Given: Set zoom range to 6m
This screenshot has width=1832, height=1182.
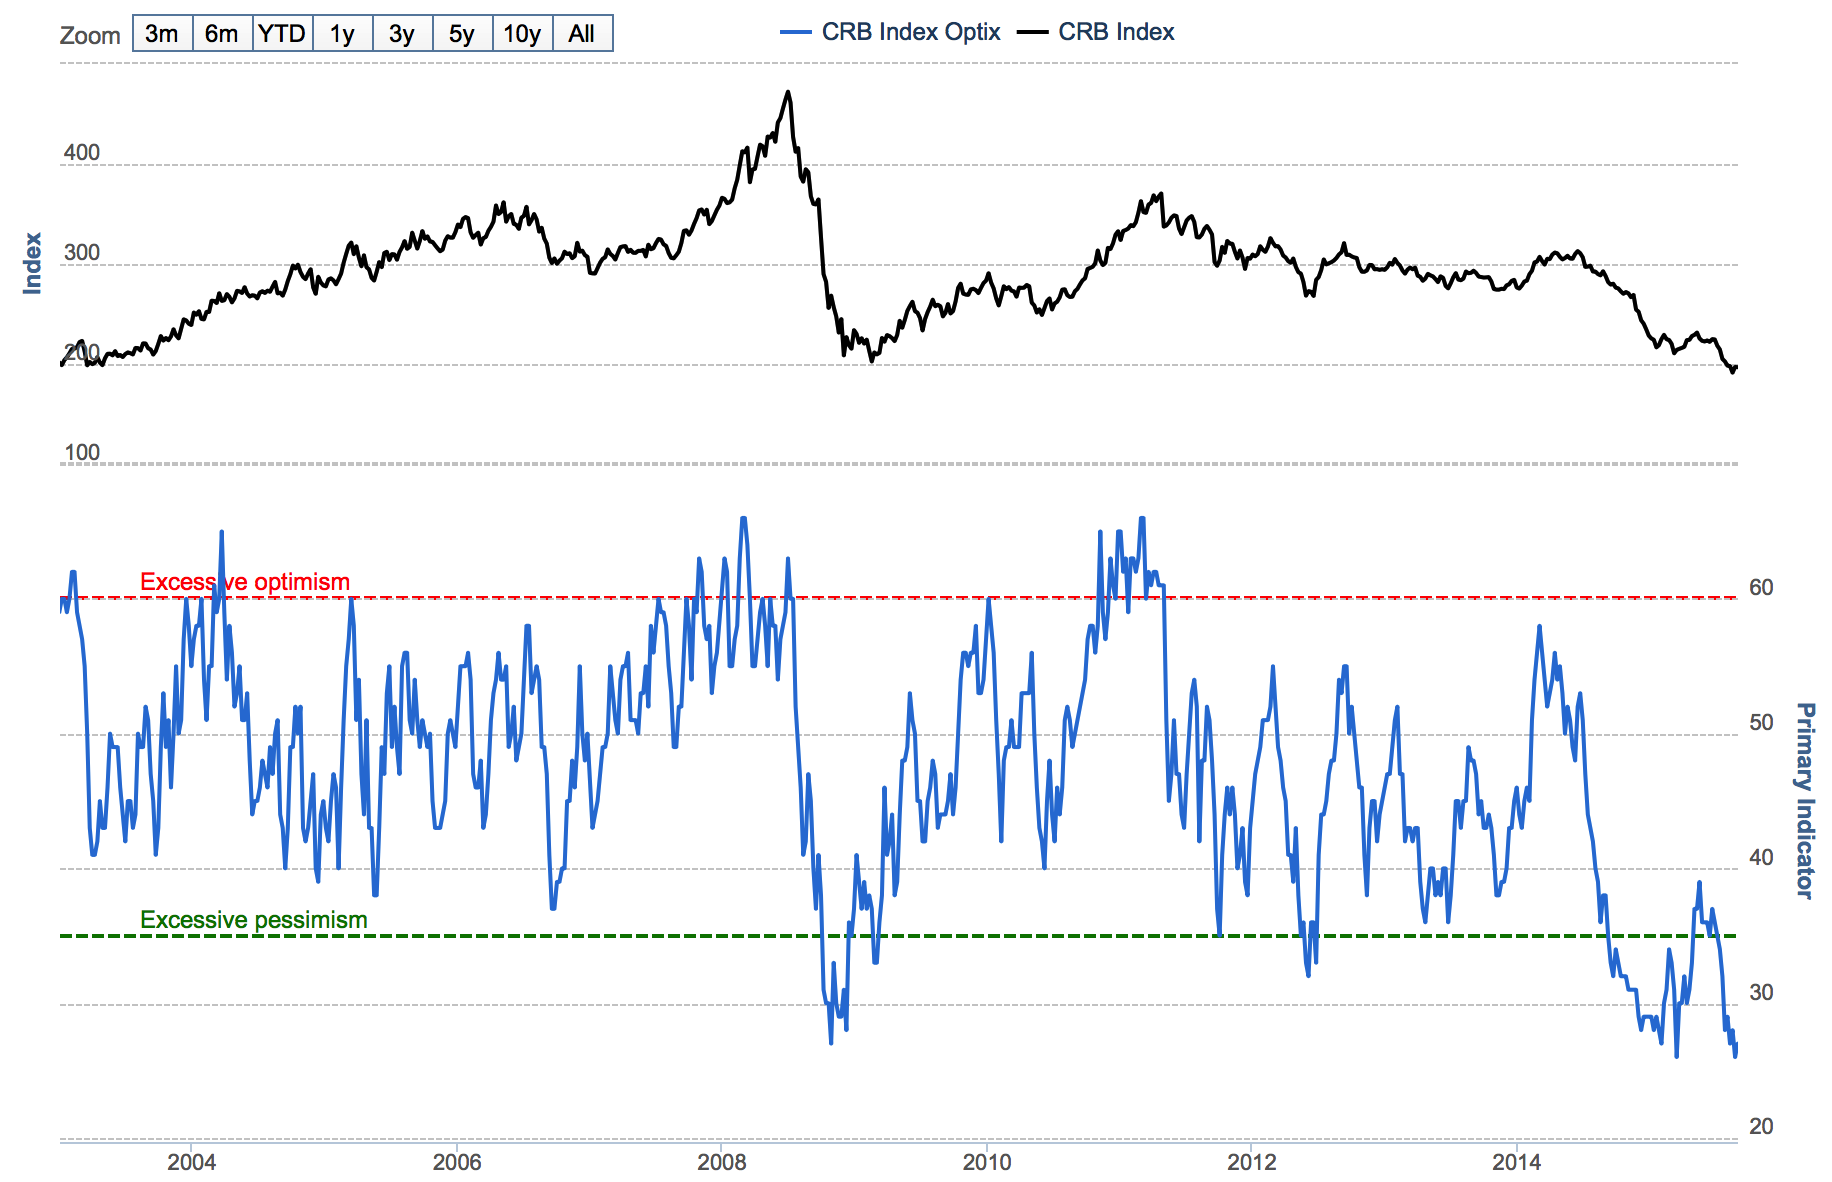Looking at the screenshot, I should coord(222,34).
